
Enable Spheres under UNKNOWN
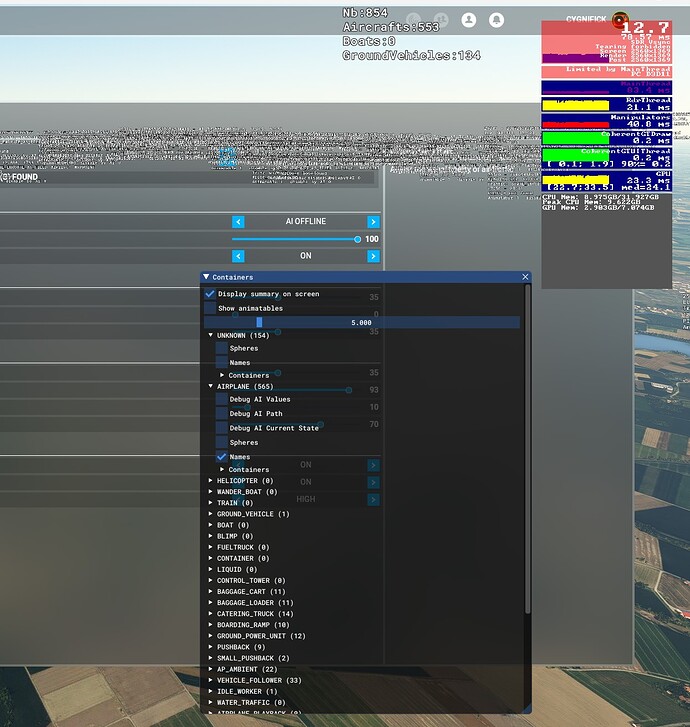point(222,348)
